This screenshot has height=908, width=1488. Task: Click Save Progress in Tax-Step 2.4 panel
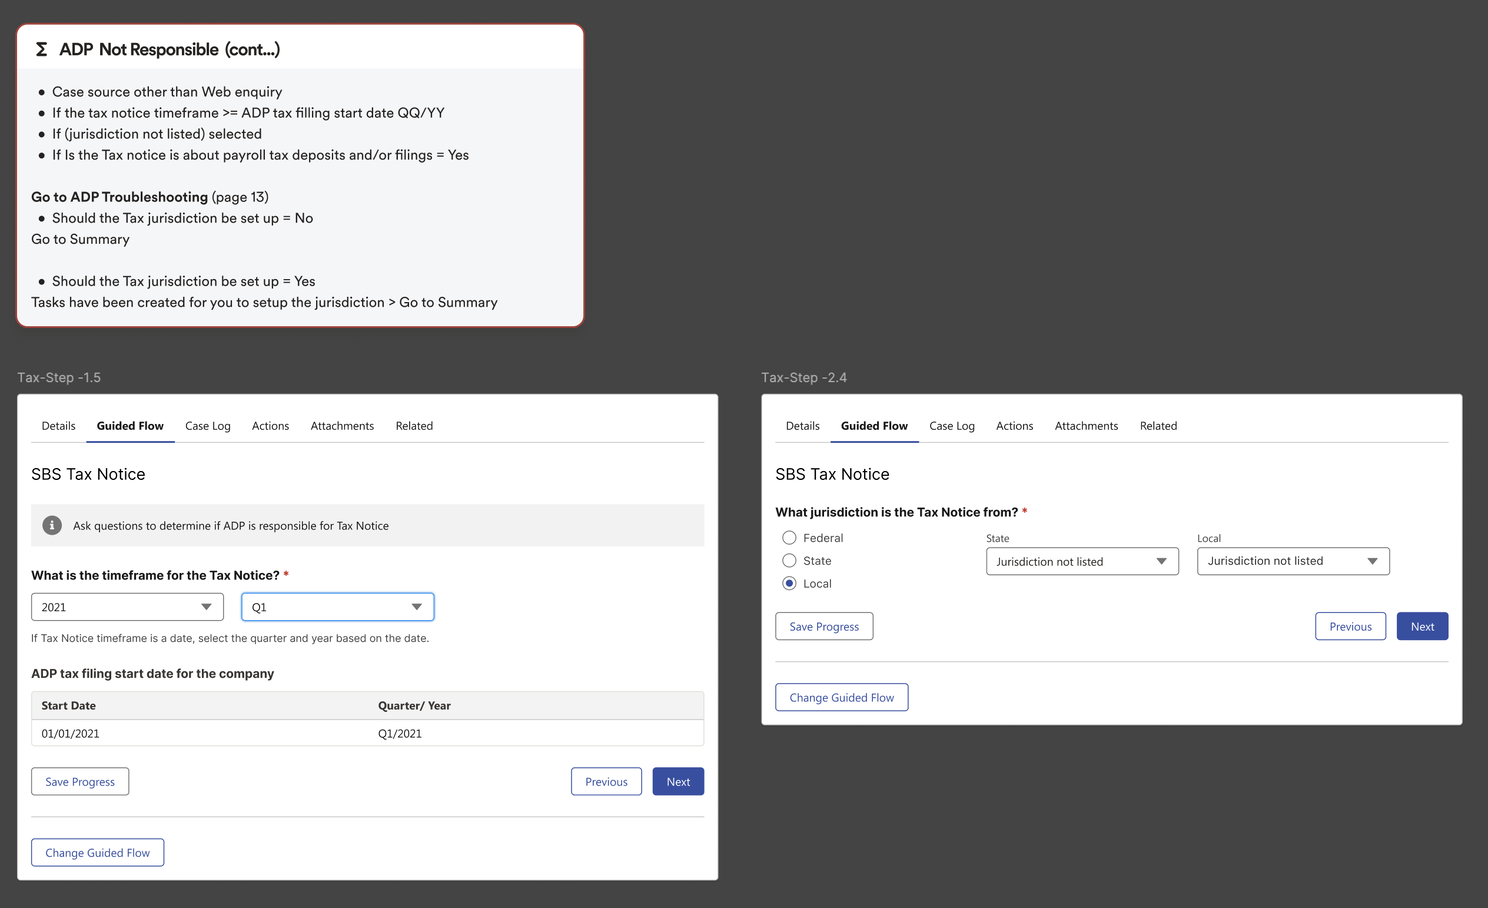pos(824,627)
